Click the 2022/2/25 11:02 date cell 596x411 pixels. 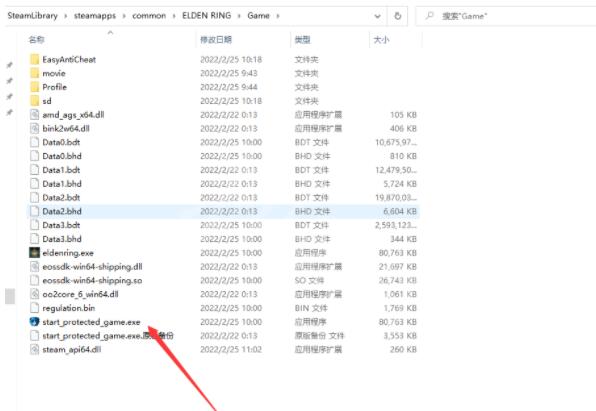231,349
